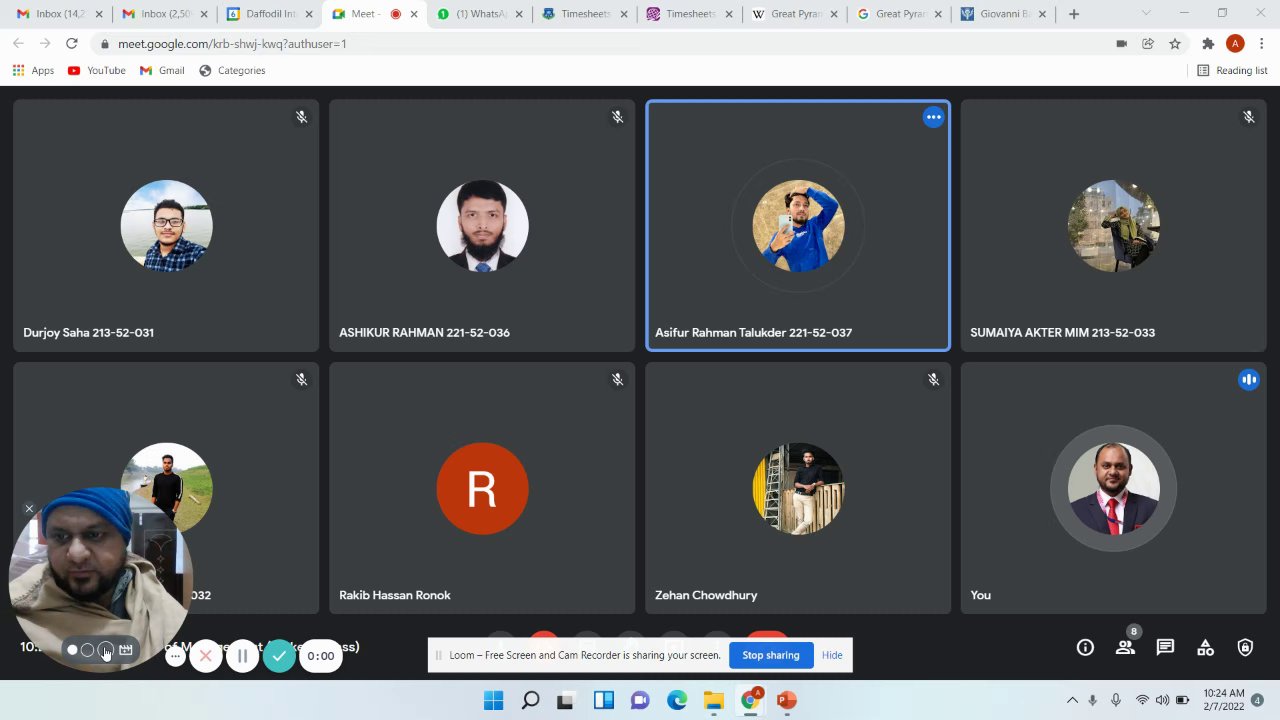Image resolution: width=1280 pixels, height=720 pixels.
Task: Open Microsoft Edge from taskbar
Action: [x=677, y=700]
